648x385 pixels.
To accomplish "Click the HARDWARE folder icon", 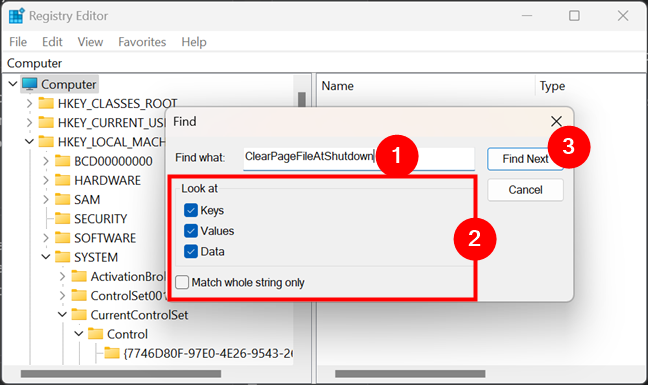I will [62, 180].
